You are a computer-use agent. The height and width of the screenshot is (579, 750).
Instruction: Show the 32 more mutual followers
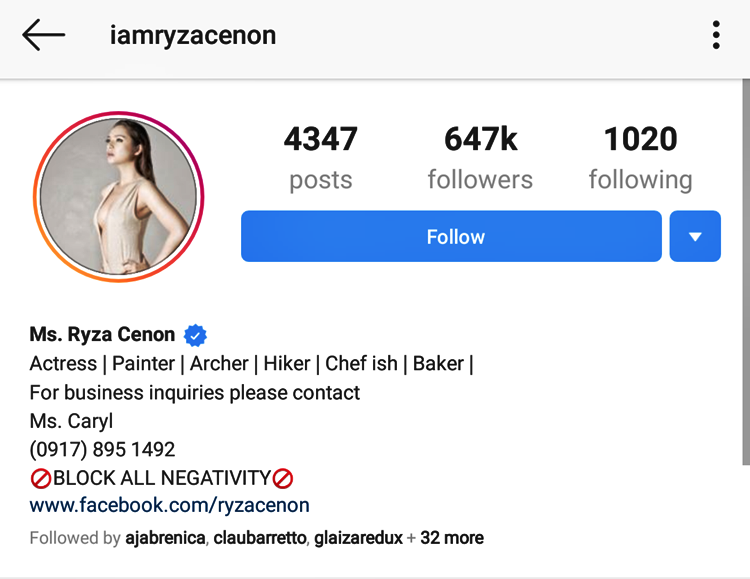(x=452, y=538)
